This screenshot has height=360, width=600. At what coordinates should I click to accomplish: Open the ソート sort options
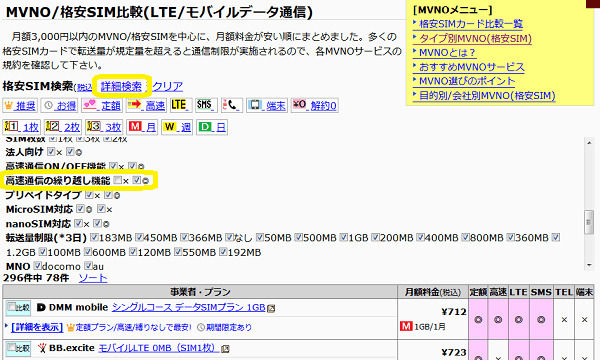pyautogui.click(x=93, y=278)
